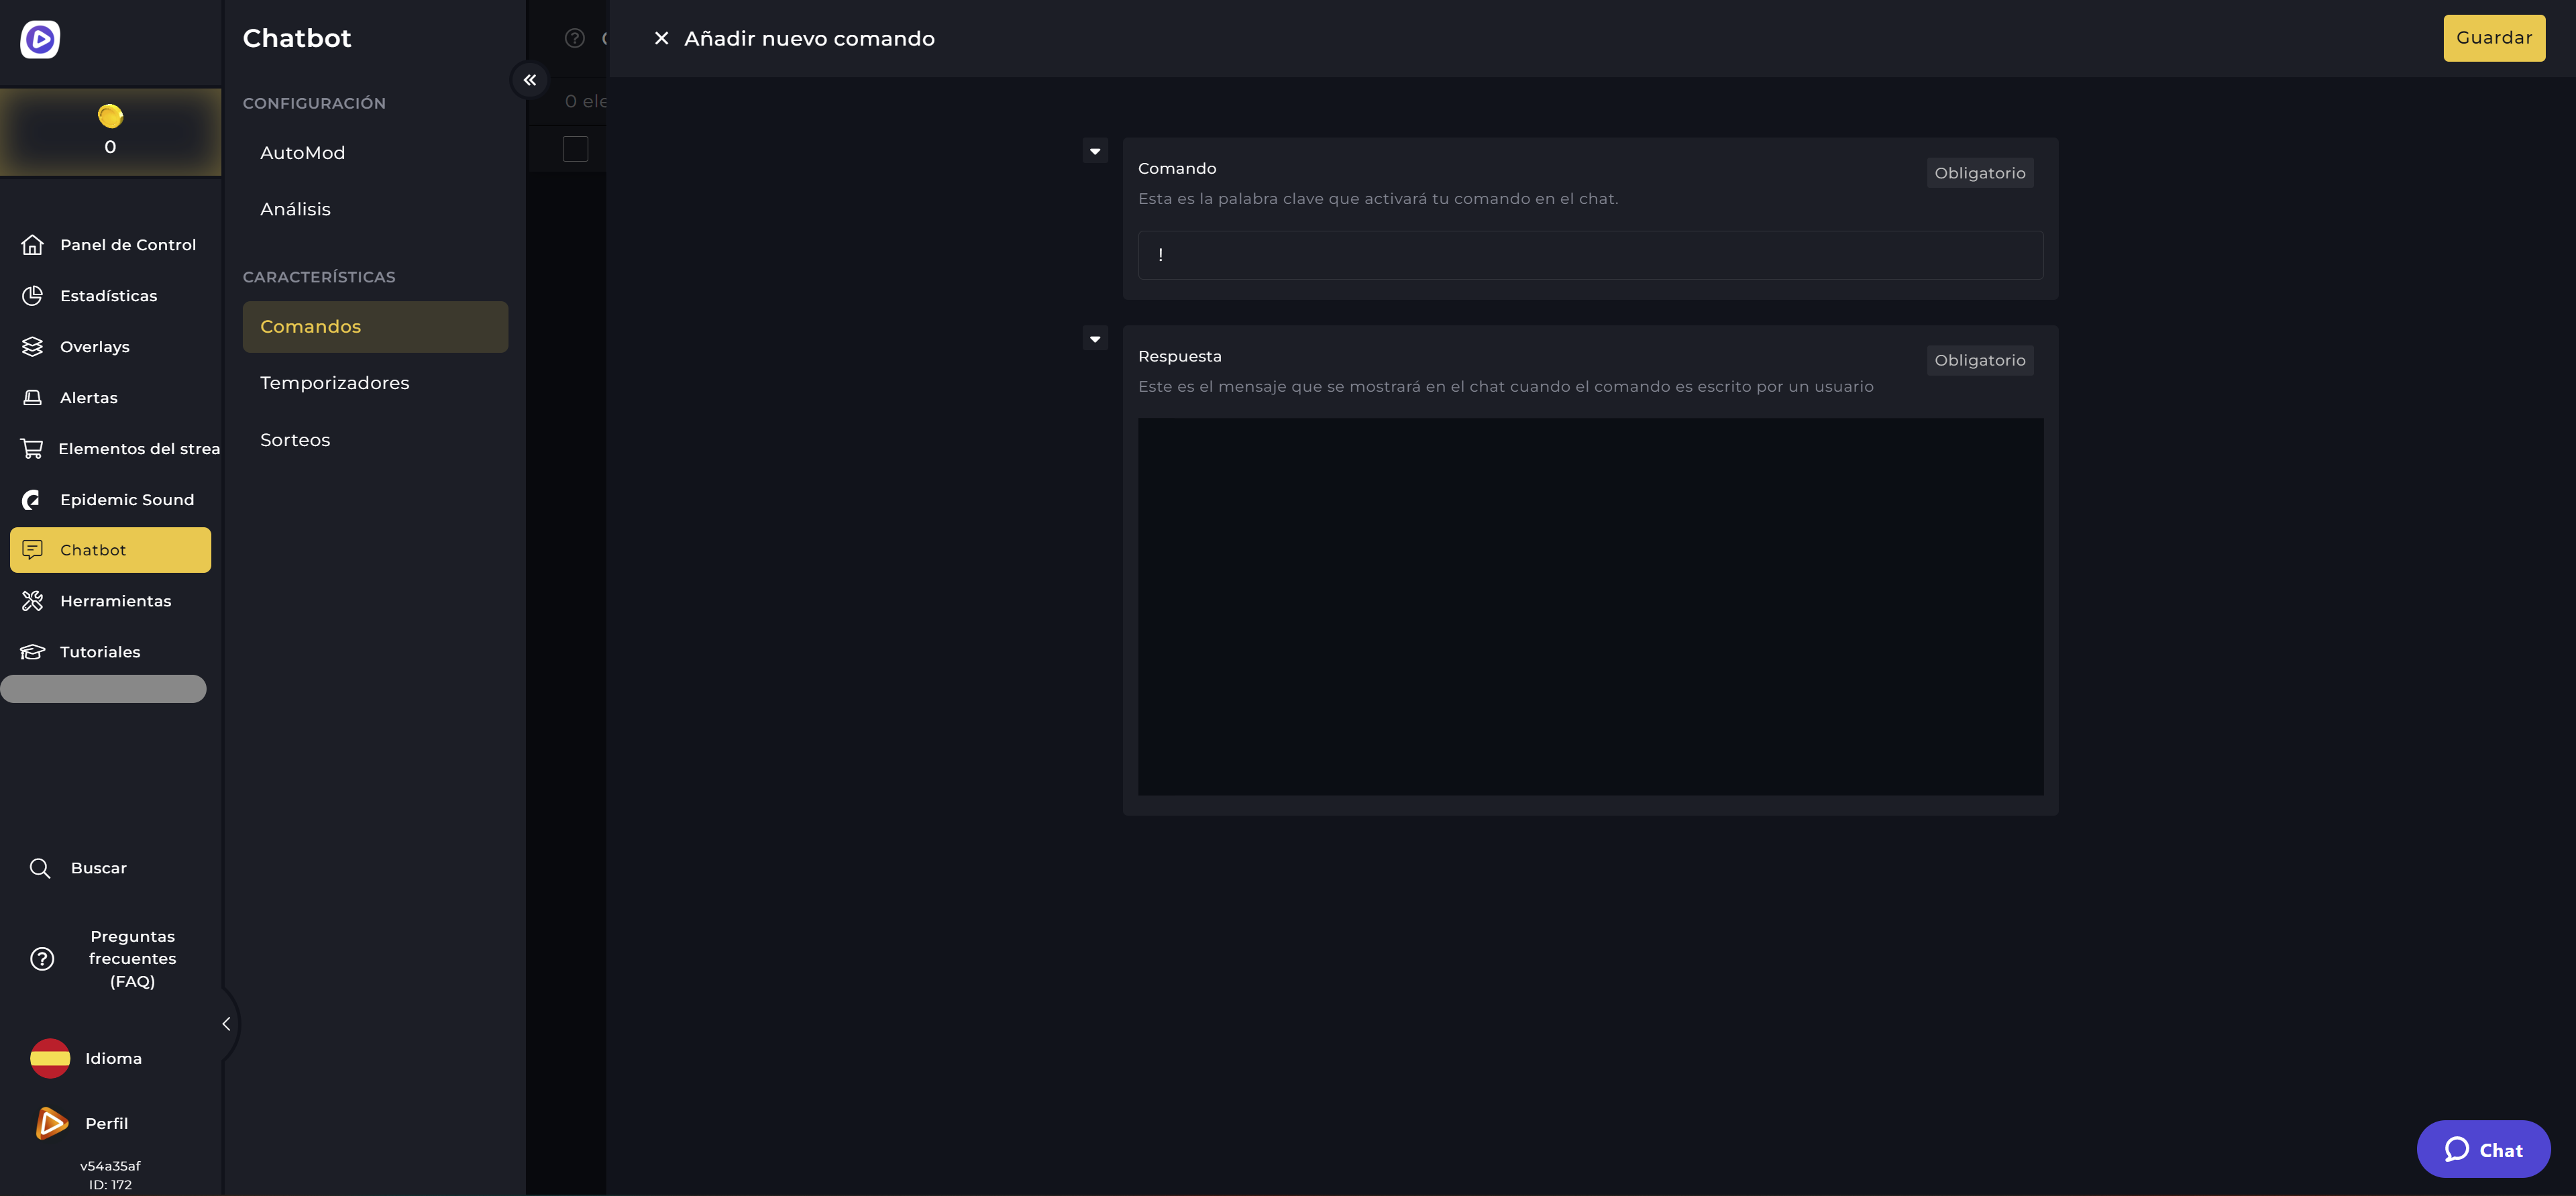Collapse the Chatbot side panel chevron
Screen dimensions: 2576x1196
point(530,80)
